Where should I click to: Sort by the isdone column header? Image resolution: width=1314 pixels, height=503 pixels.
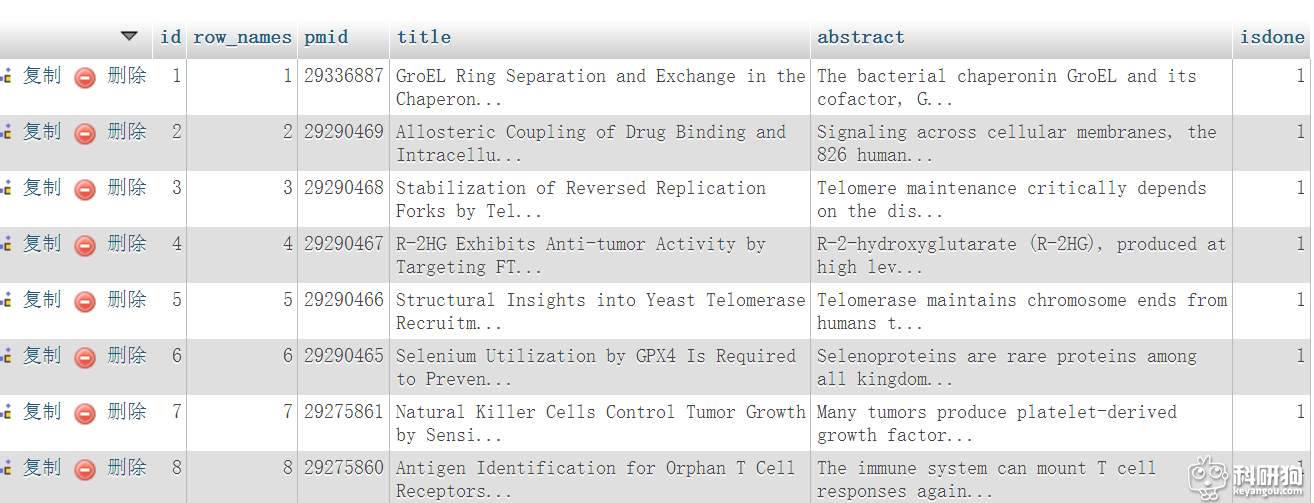pos(1272,37)
